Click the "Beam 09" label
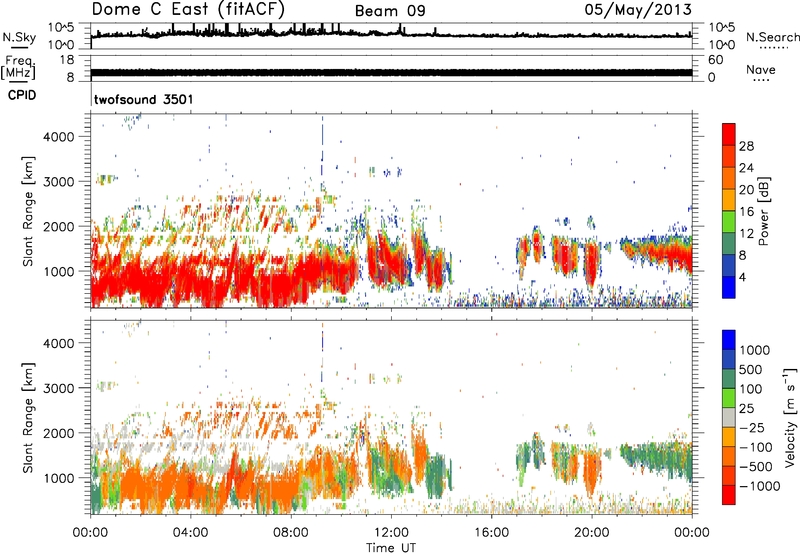The width and height of the screenshot is (800, 554). pyautogui.click(x=390, y=11)
